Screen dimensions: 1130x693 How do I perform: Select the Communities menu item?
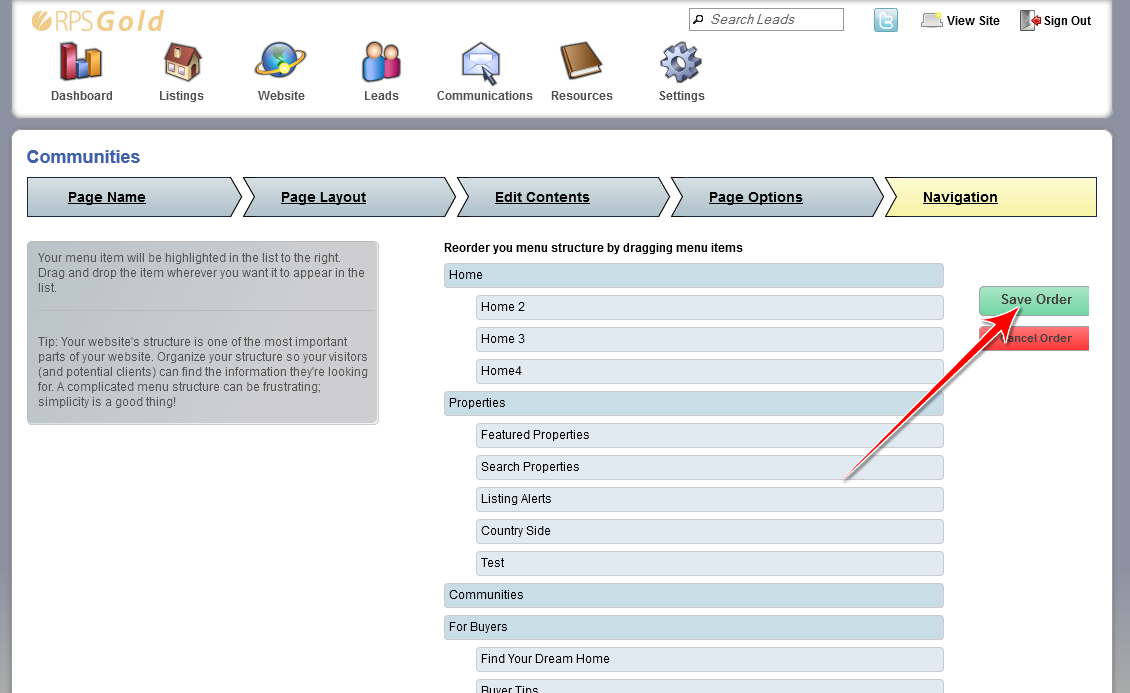coord(693,595)
